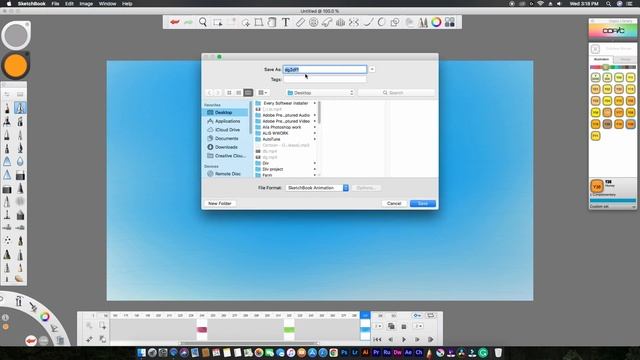
Task: Open the File menu
Action: (55, 4)
